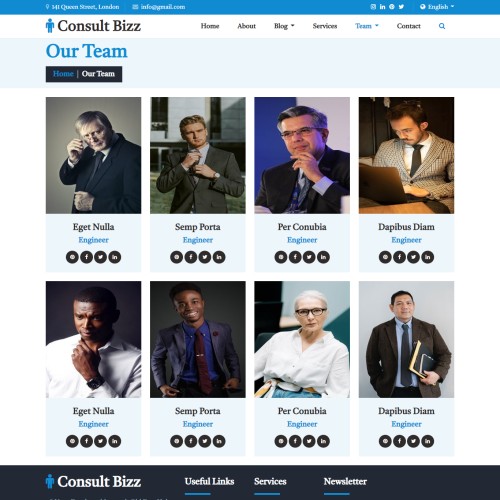Open the Contact menu item
500x500 pixels.
408,26
